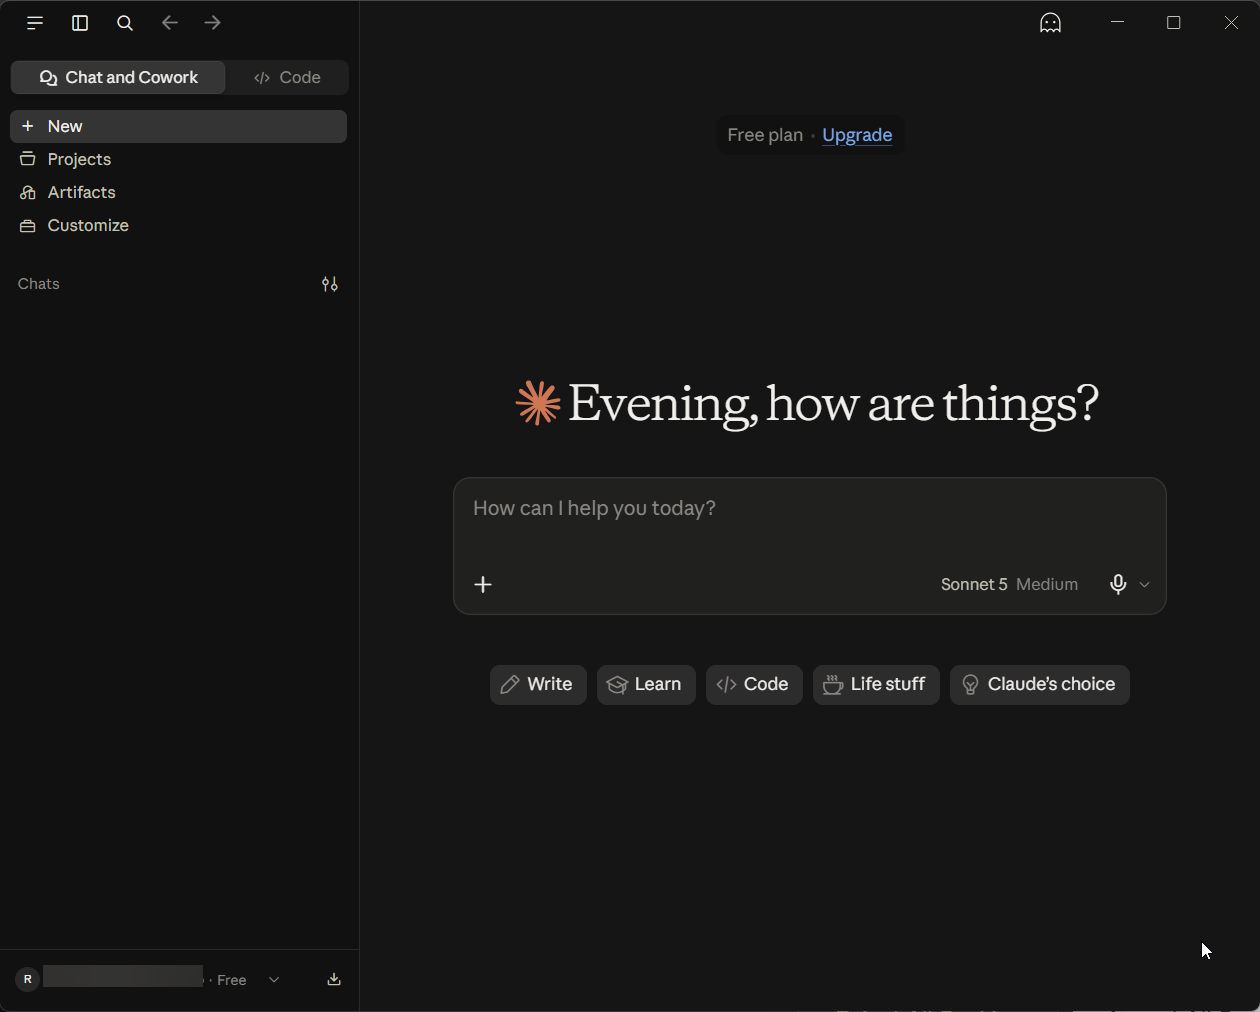Viewport: 1260px width, 1012px height.
Task: Expand the chevron next to microphone
Action: (1144, 585)
